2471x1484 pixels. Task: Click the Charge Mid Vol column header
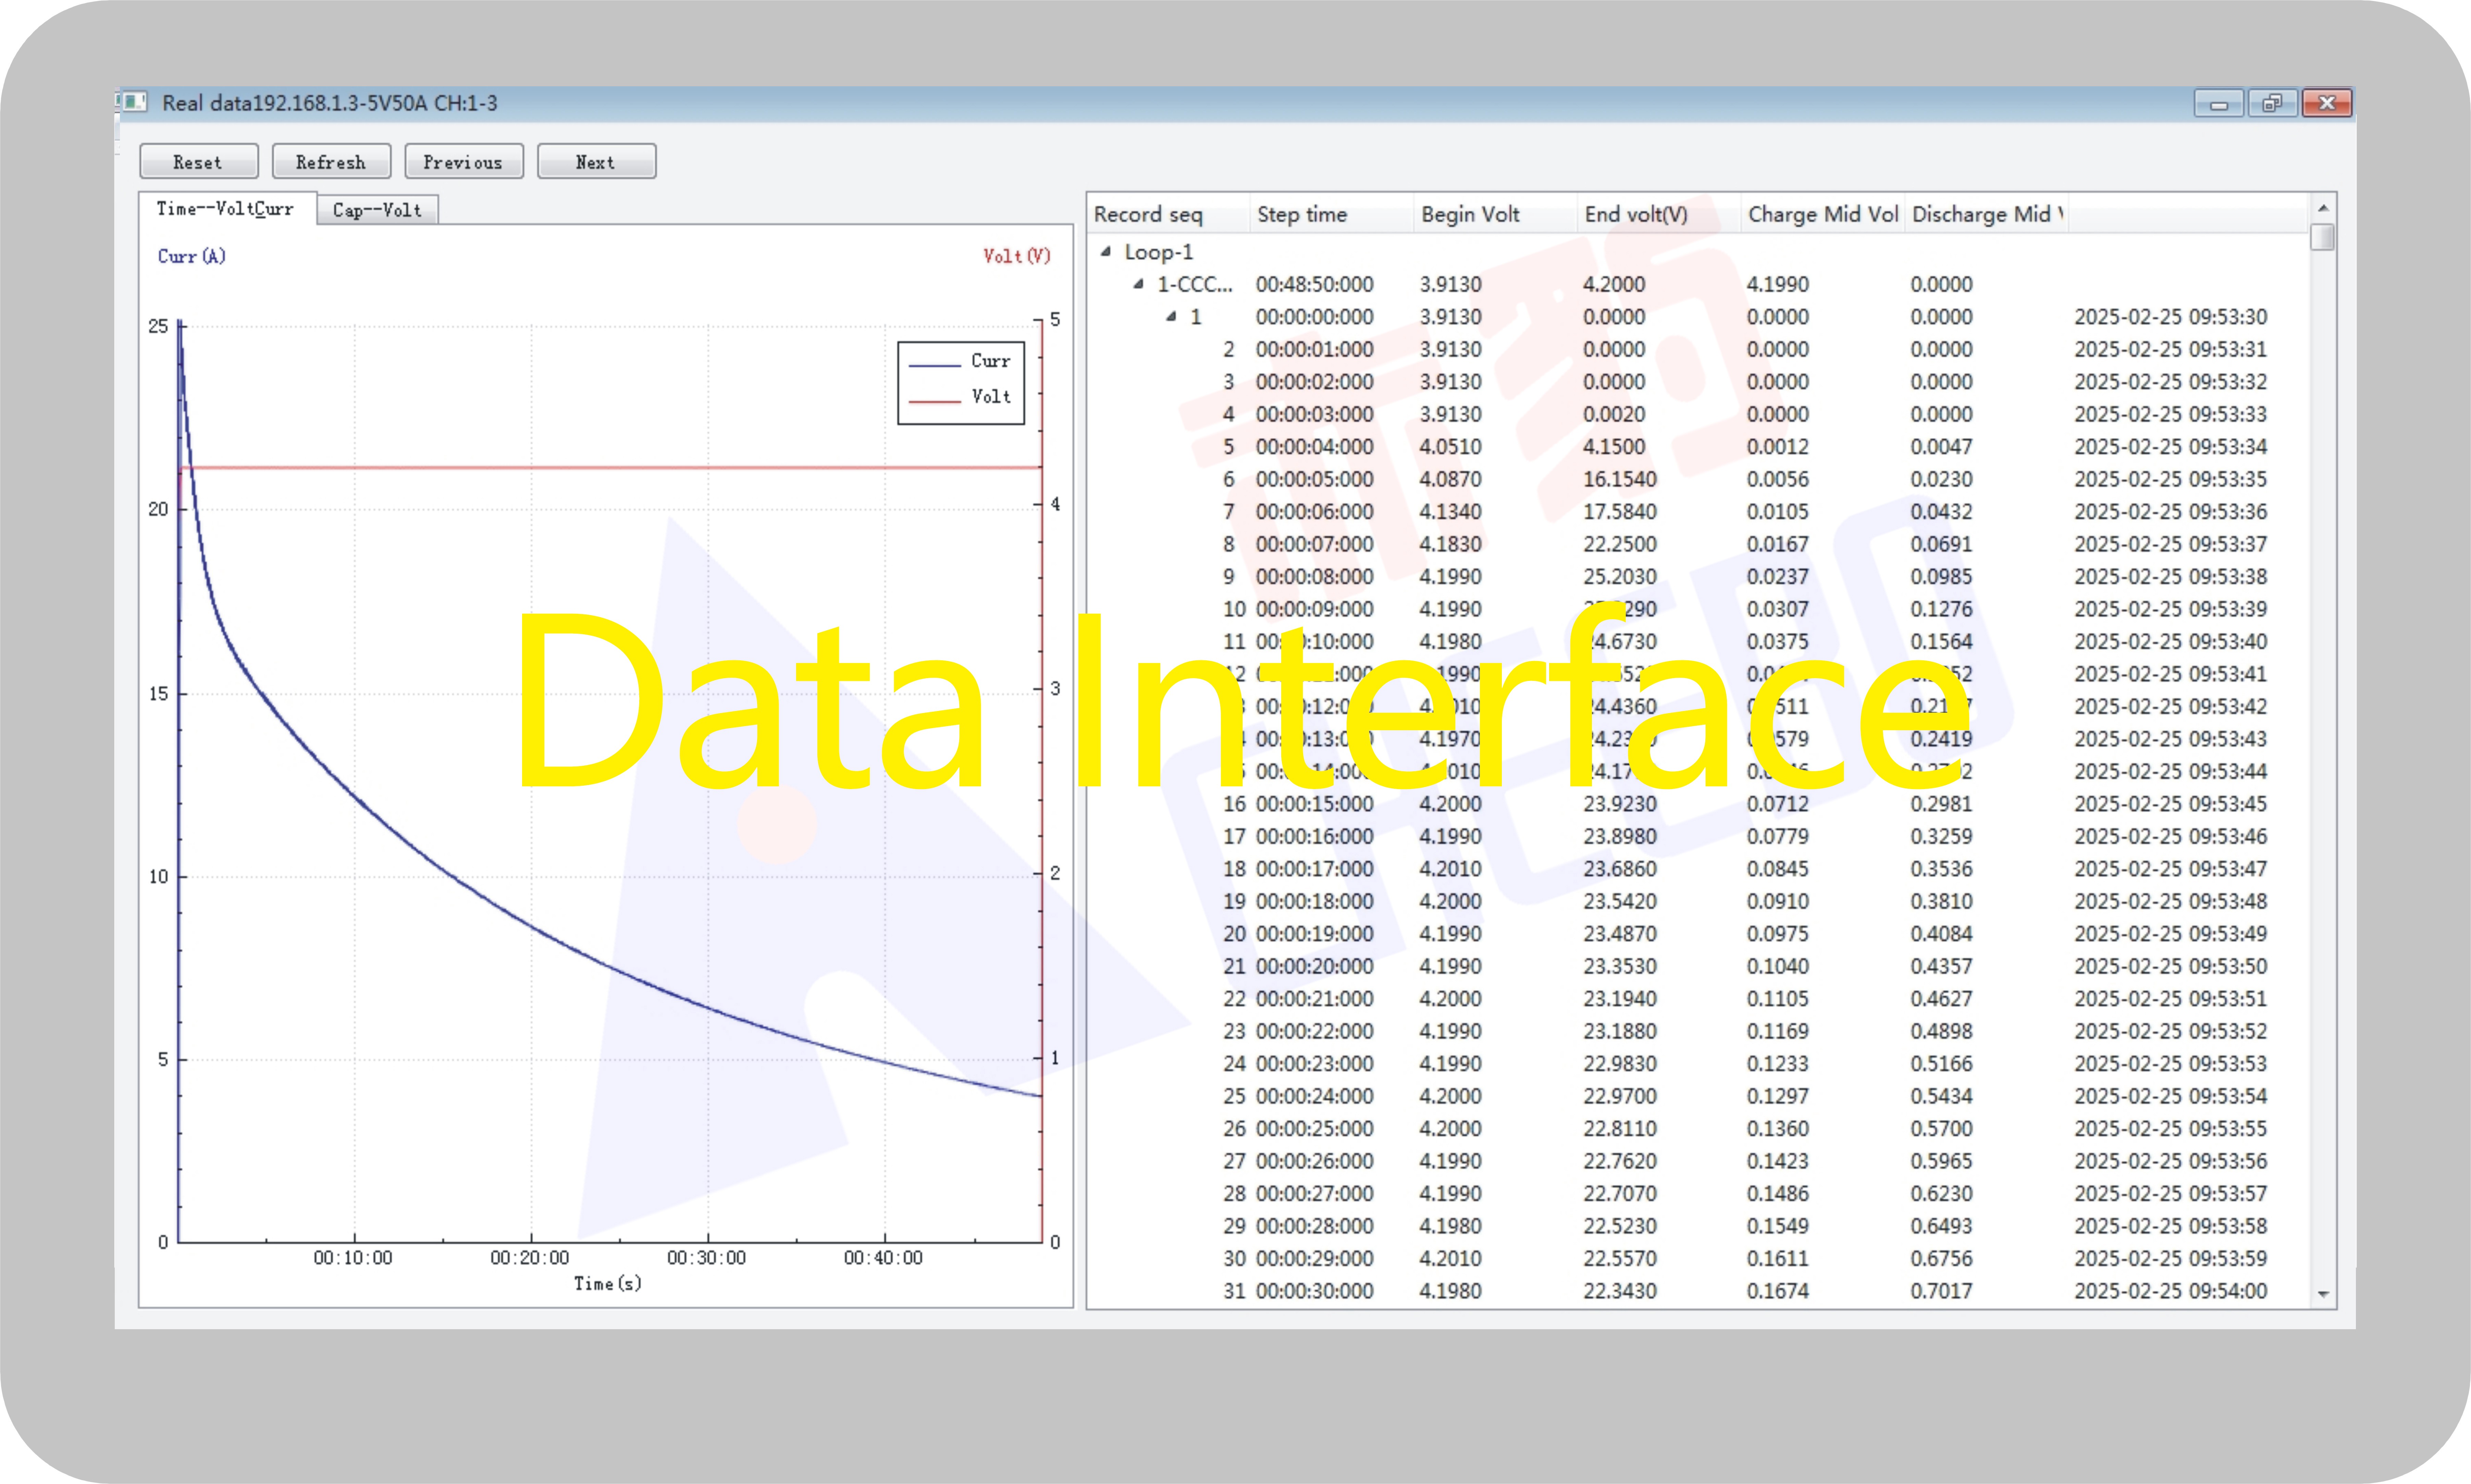coord(1822,214)
